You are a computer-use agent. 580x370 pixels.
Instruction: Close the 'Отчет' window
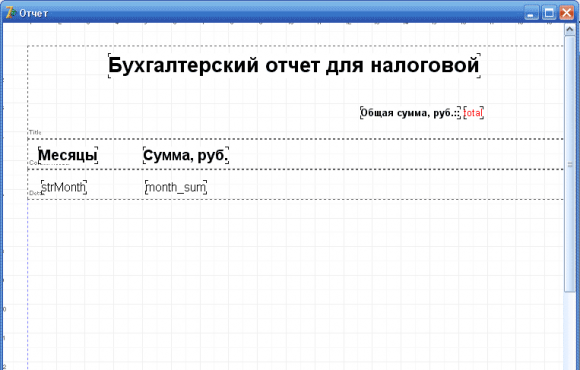point(567,13)
